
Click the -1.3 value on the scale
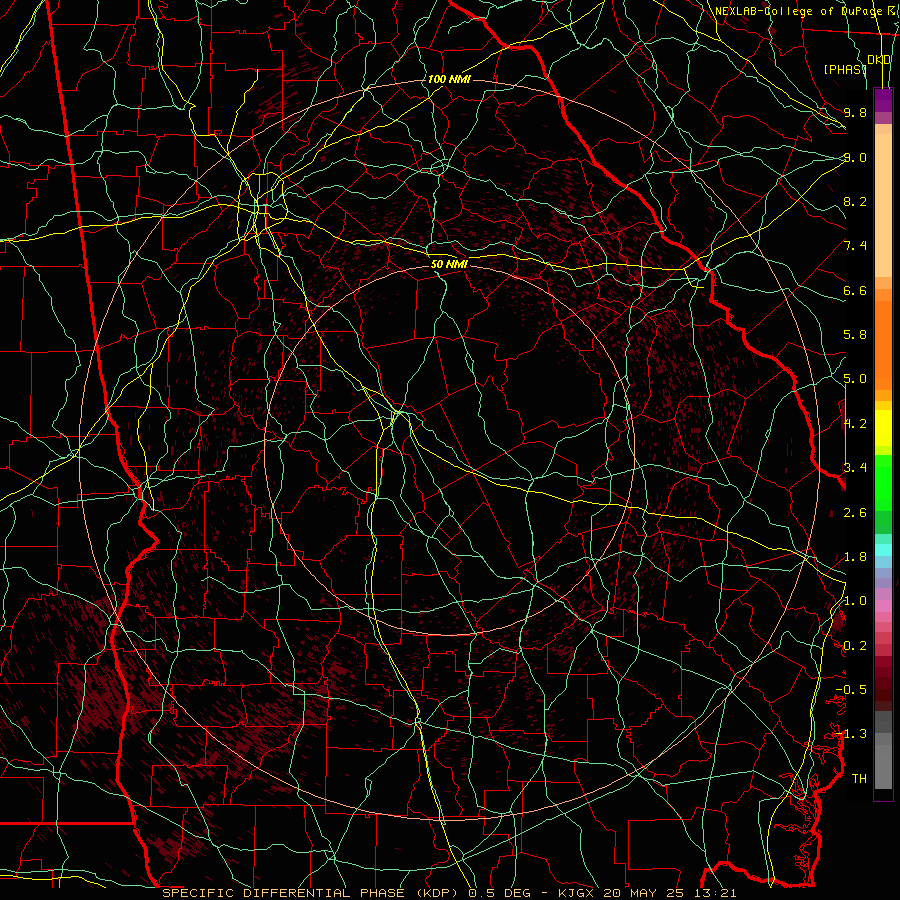(851, 734)
